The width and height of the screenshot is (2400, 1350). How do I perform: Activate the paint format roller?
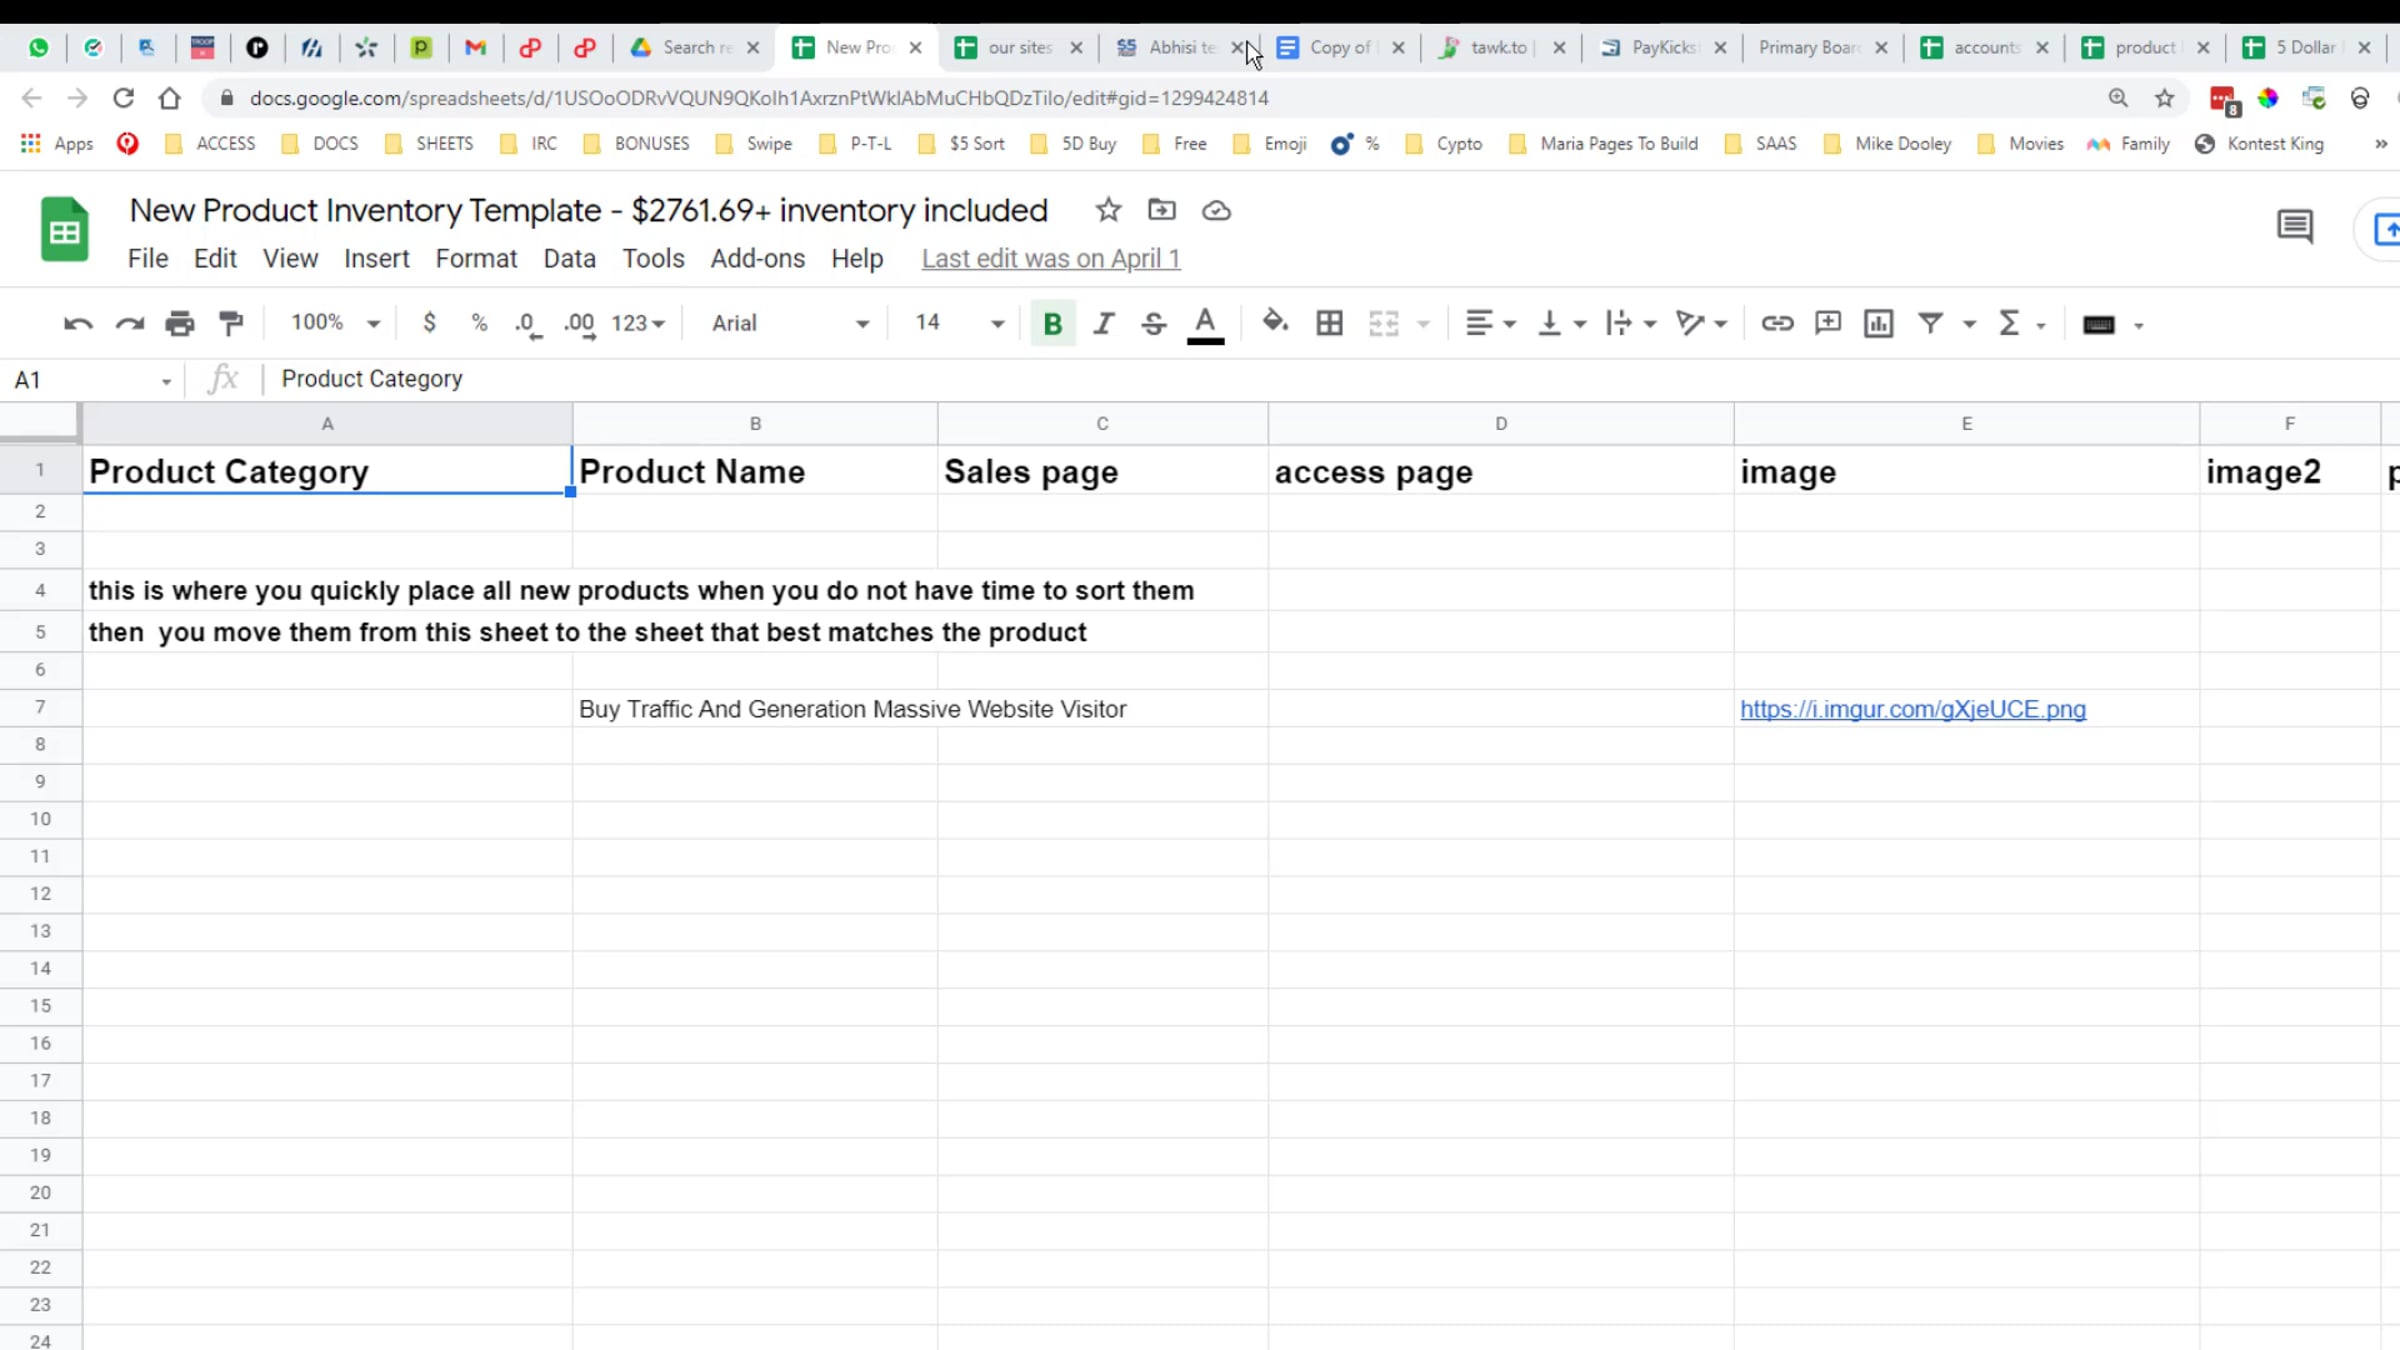coord(231,324)
